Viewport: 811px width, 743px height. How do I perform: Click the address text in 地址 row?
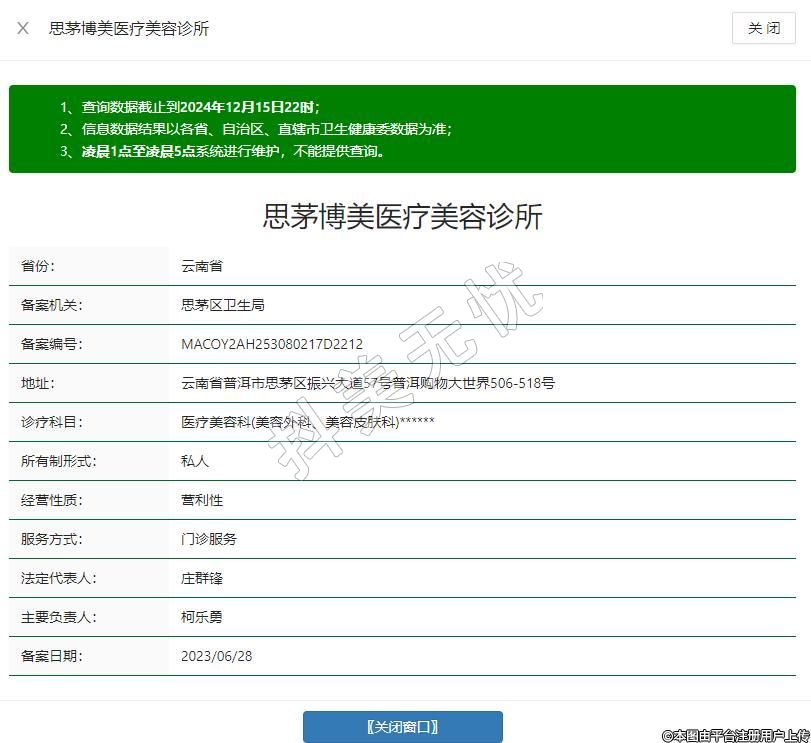(x=367, y=383)
